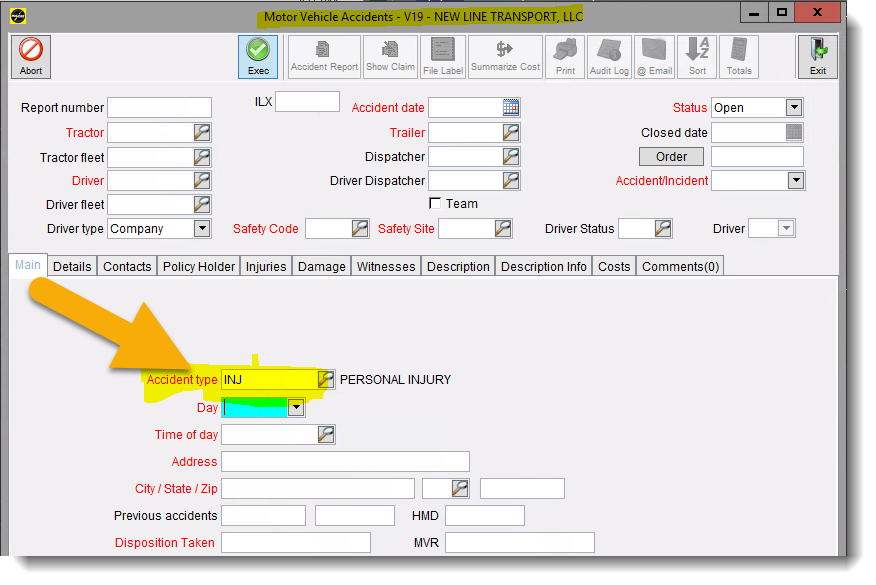
Task: Open the Injuries tab
Action: pos(266,267)
